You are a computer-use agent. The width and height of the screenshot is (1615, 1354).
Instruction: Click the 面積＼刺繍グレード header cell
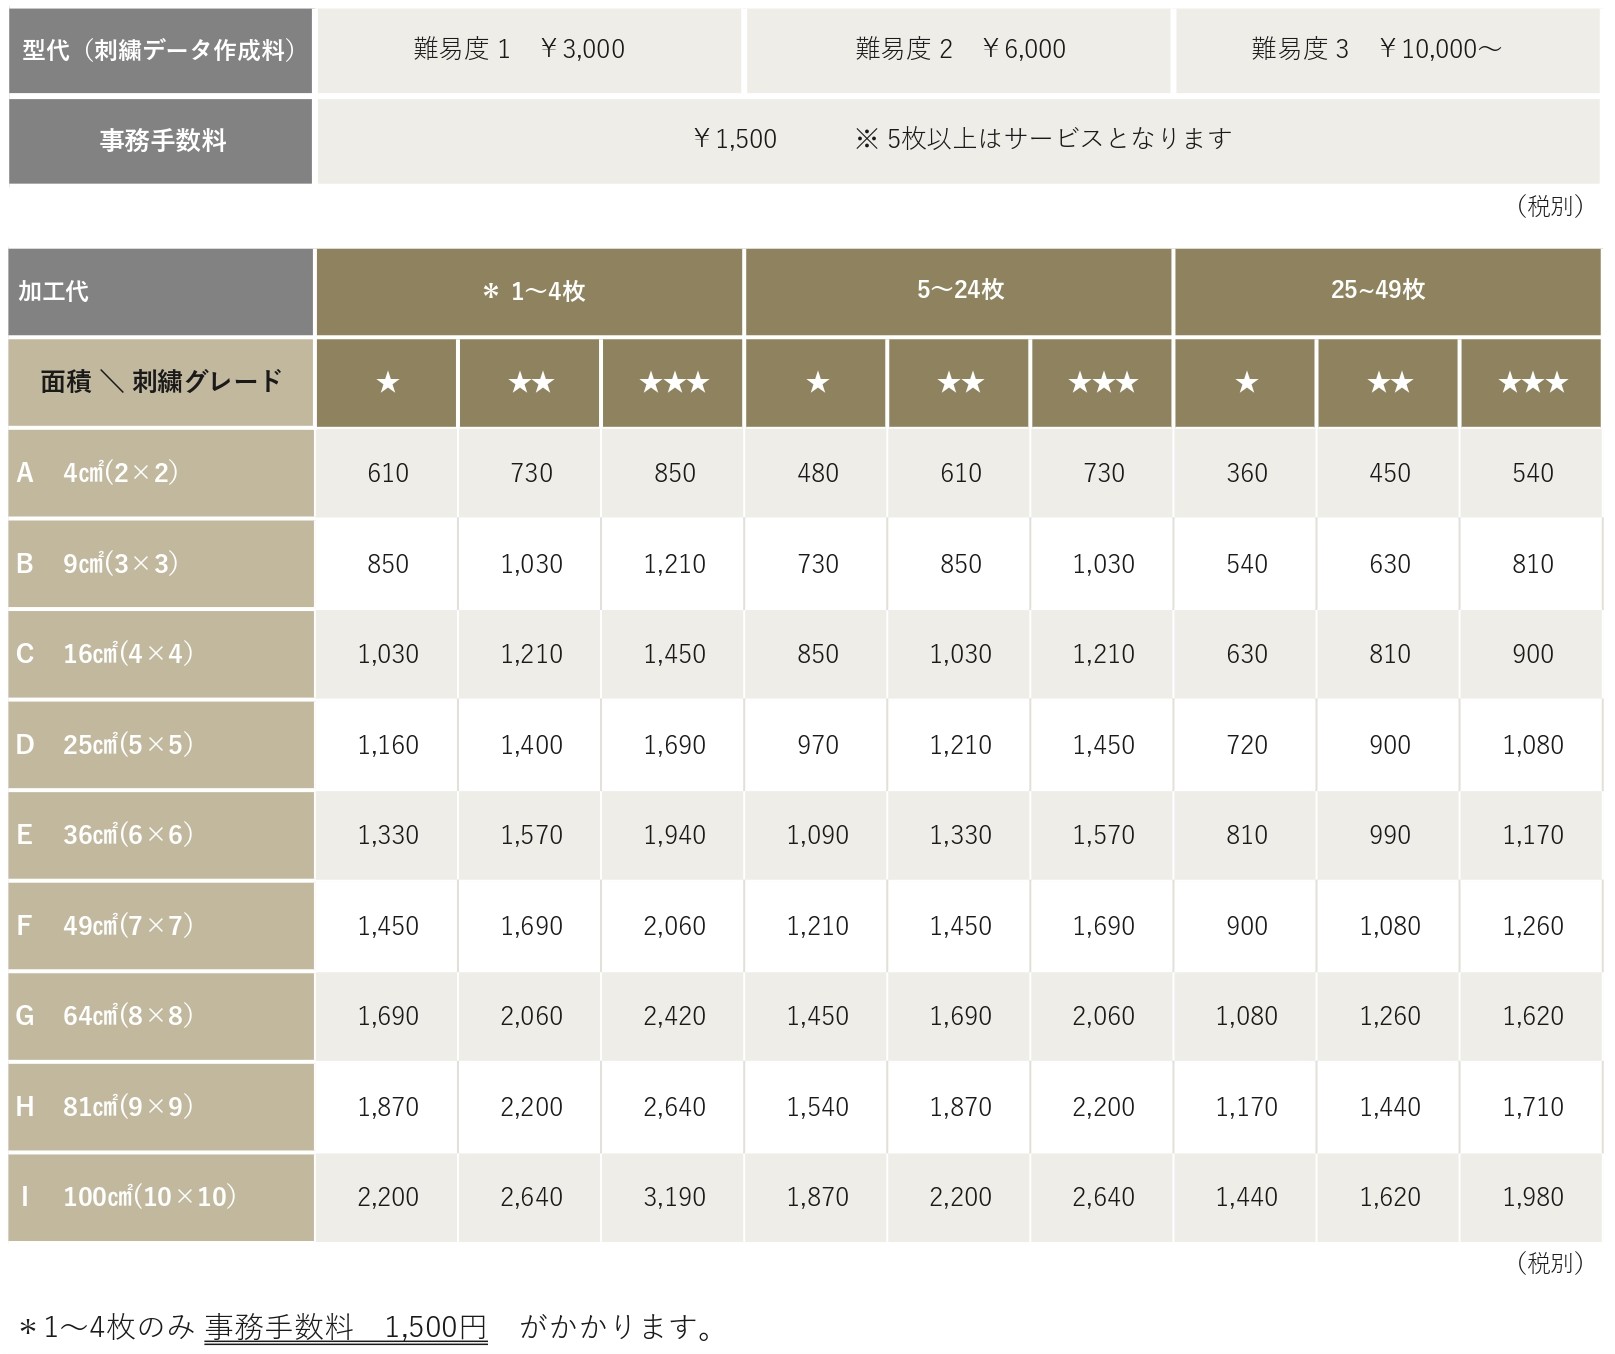click(160, 383)
